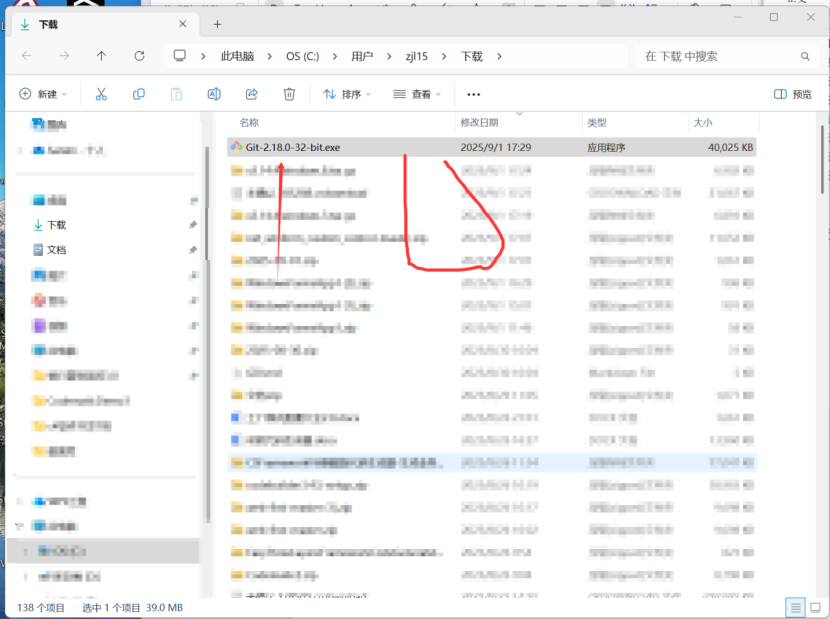Click OS (C:) breadcrumb
The height and width of the screenshot is (619, 830).
302,56
